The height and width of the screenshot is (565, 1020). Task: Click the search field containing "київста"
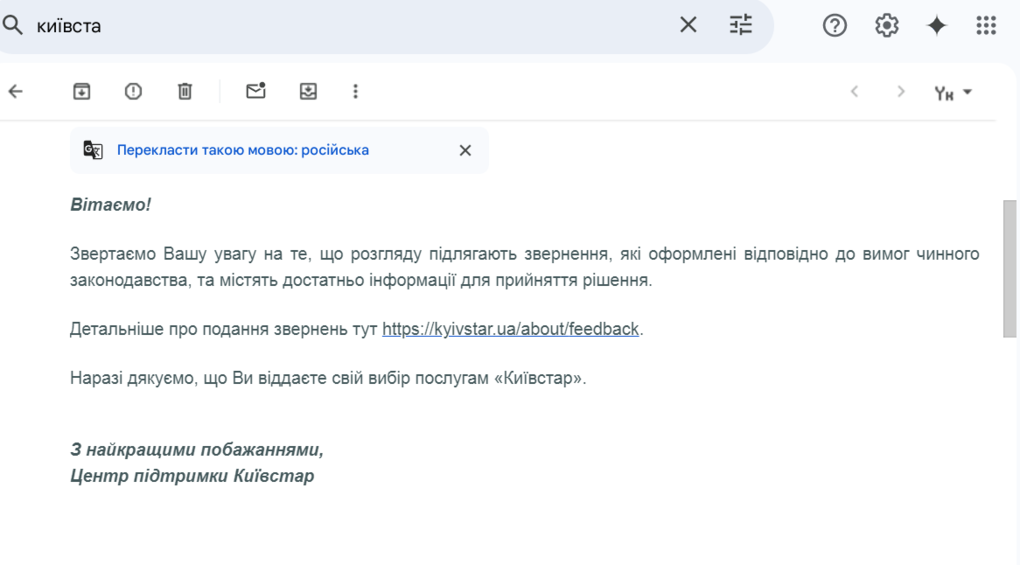pyautogui.click(x=350, y=26)
